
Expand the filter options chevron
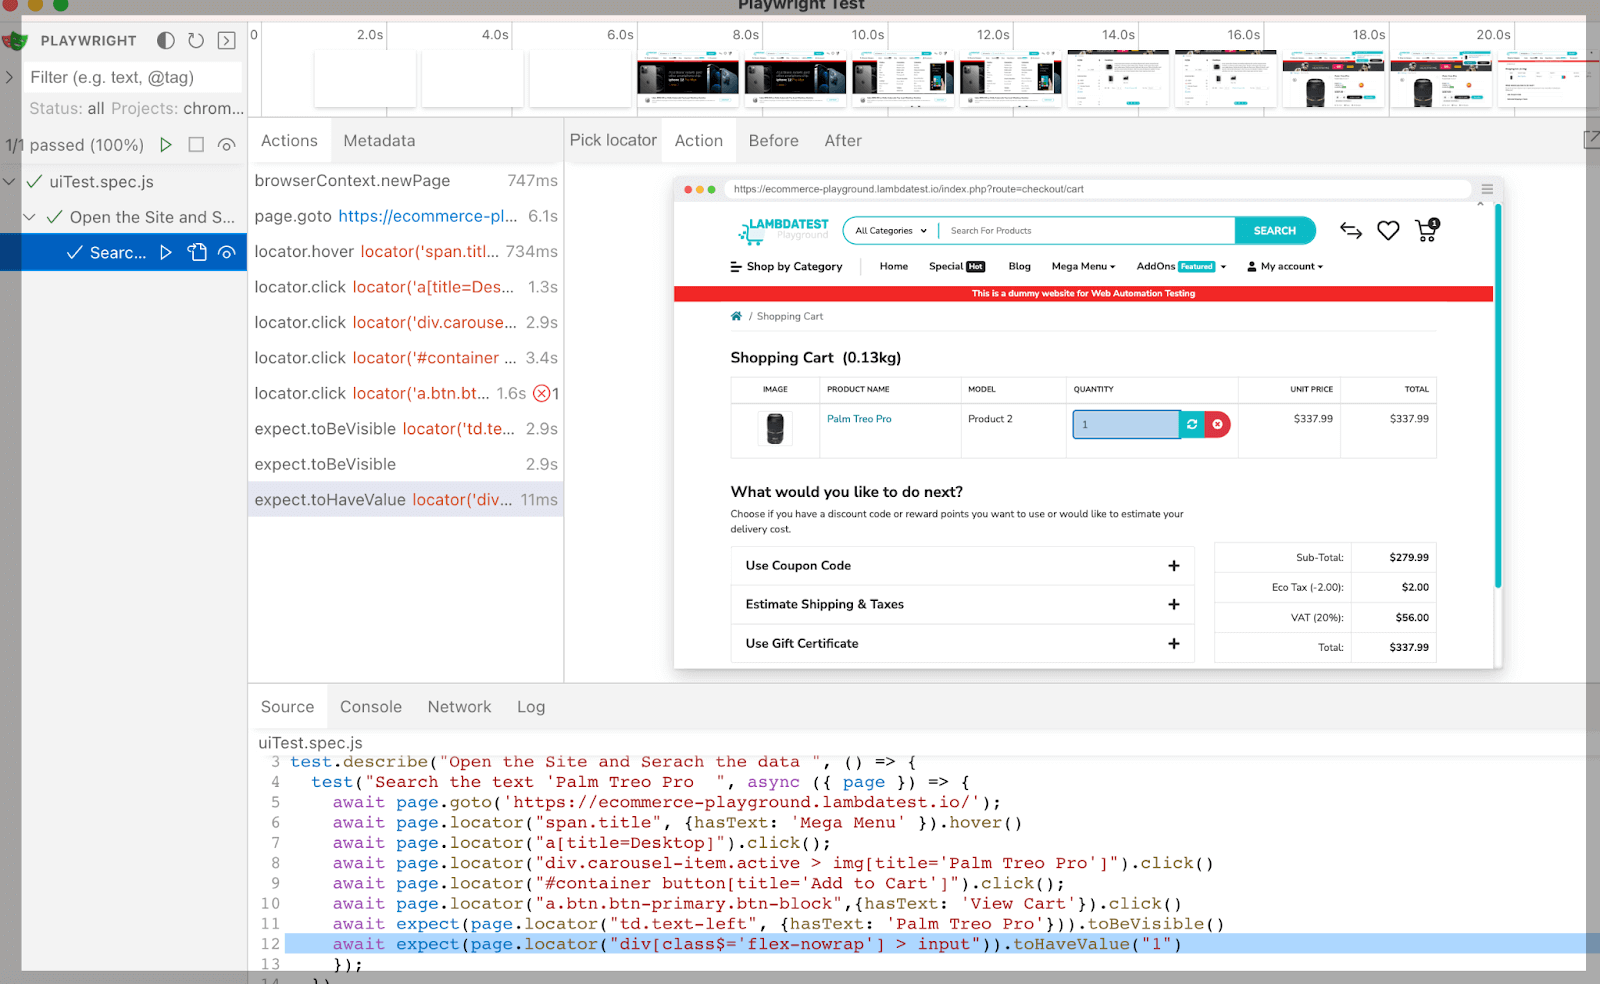10,77
